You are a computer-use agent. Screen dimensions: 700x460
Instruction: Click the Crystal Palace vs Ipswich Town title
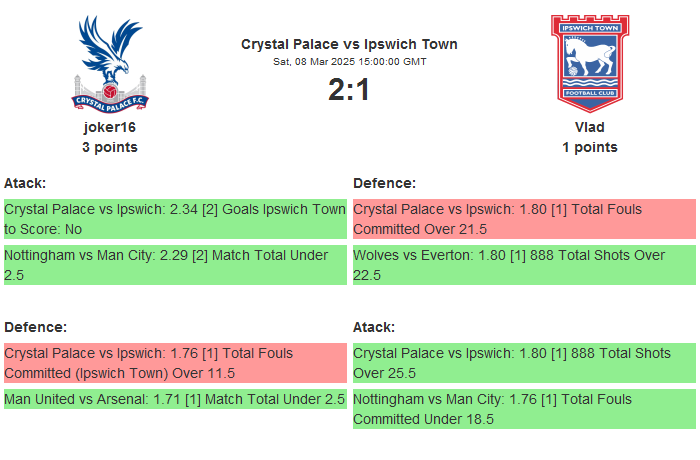click(349, 44)
